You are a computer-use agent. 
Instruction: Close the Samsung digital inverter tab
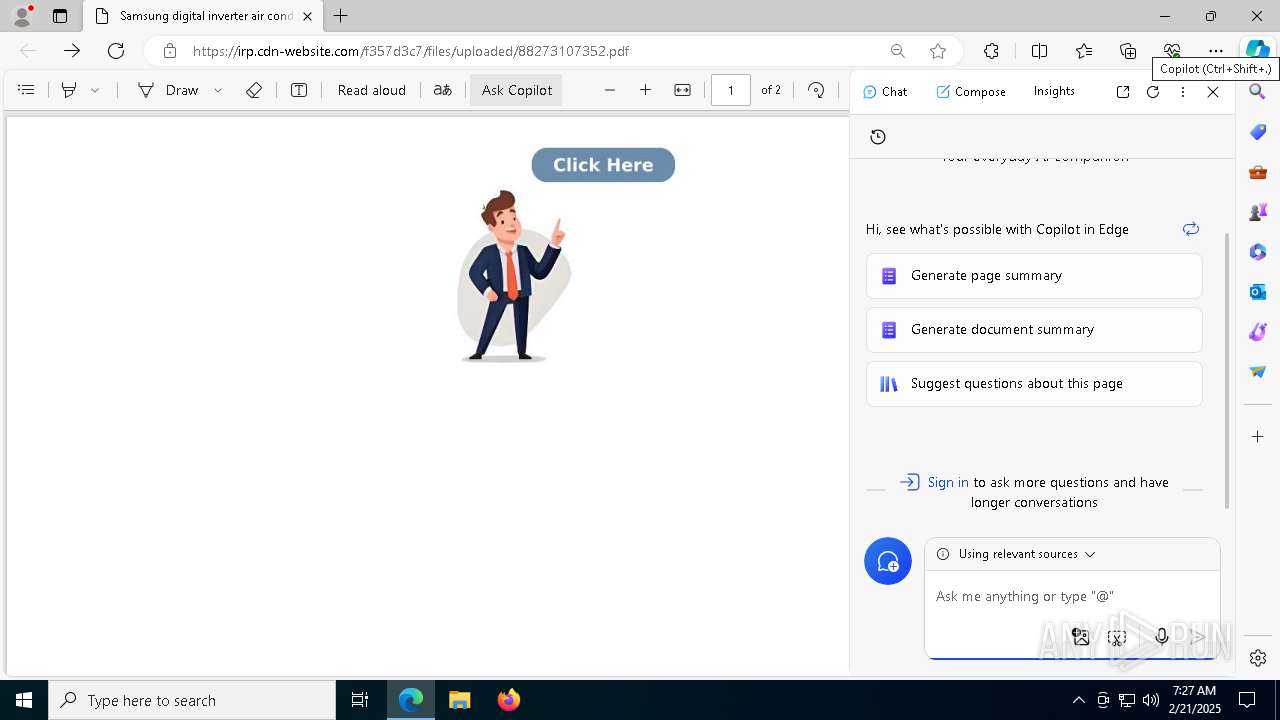(307, 16)
